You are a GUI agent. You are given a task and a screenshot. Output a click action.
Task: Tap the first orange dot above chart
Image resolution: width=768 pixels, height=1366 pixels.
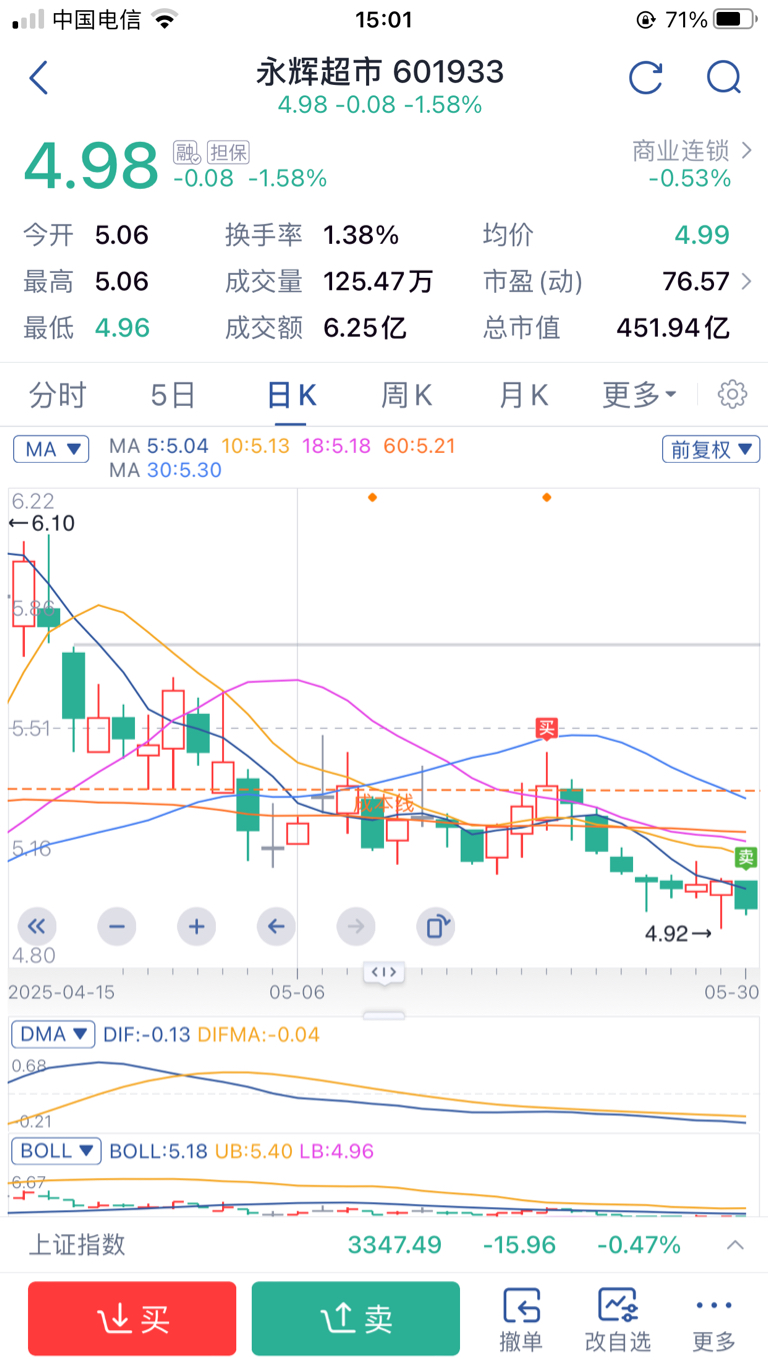372,497
